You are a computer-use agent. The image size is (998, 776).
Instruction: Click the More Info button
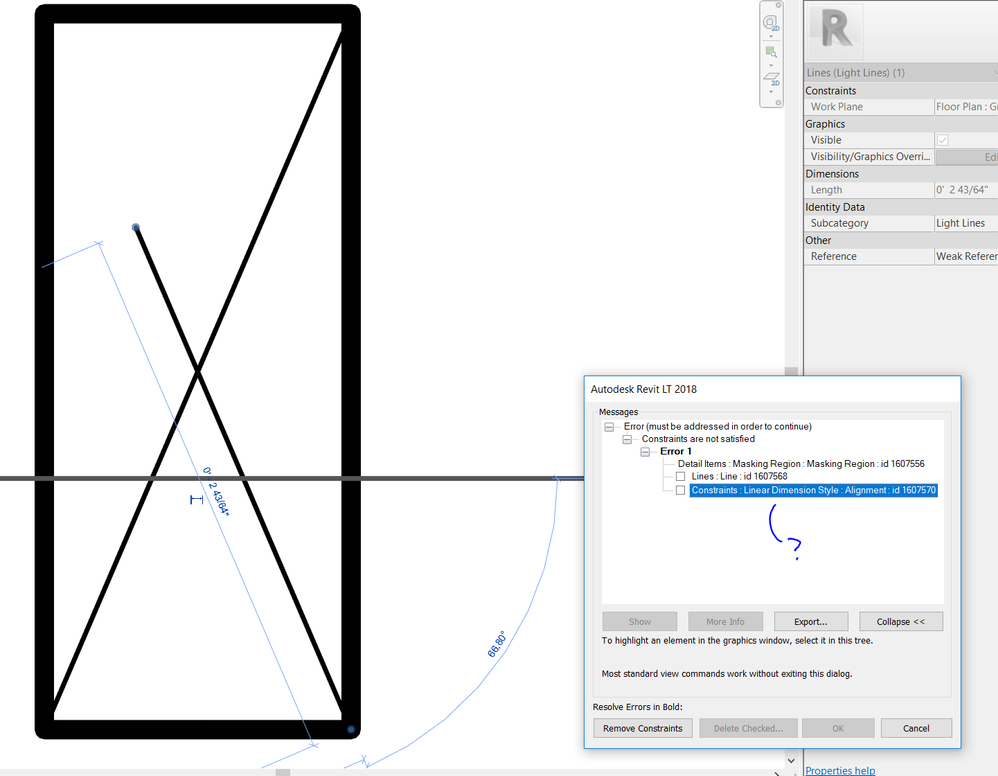tap(725, 621)
